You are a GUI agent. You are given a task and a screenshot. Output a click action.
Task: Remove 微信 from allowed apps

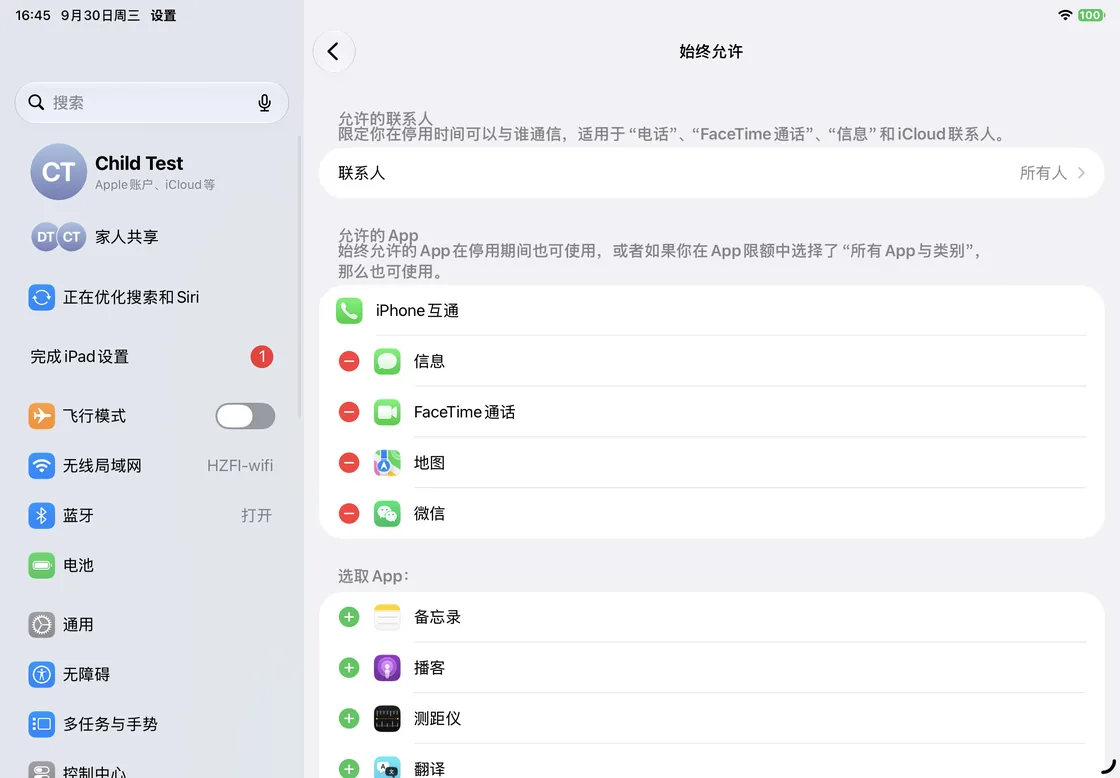(x=349, y=514)
